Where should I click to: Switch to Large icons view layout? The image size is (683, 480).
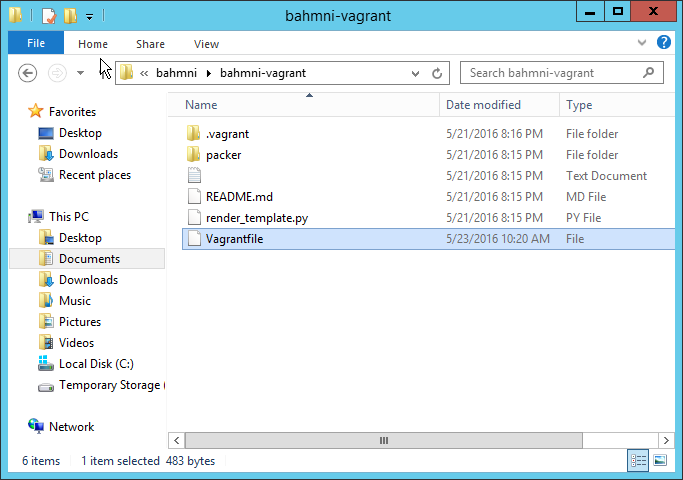660,460
